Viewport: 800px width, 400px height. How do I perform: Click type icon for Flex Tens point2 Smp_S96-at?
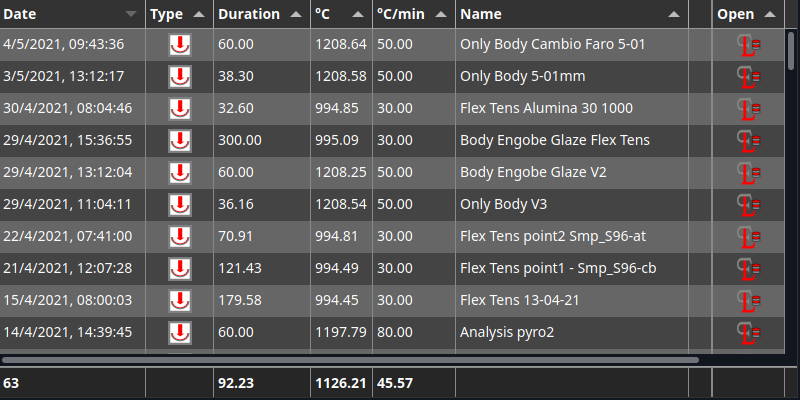[180, 237]
